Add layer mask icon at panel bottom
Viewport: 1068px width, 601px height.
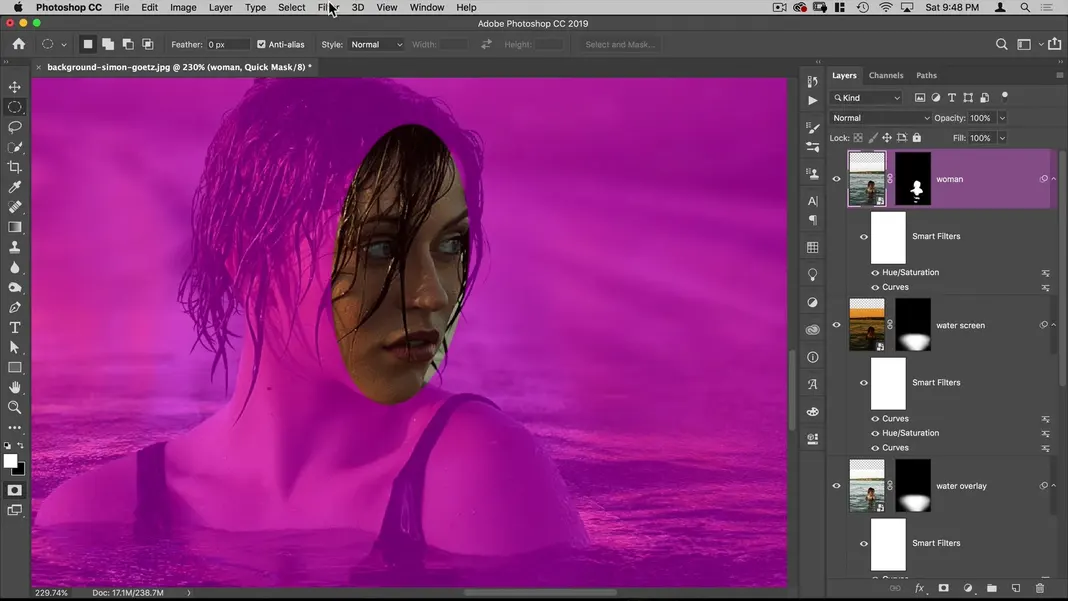point(943,588)
